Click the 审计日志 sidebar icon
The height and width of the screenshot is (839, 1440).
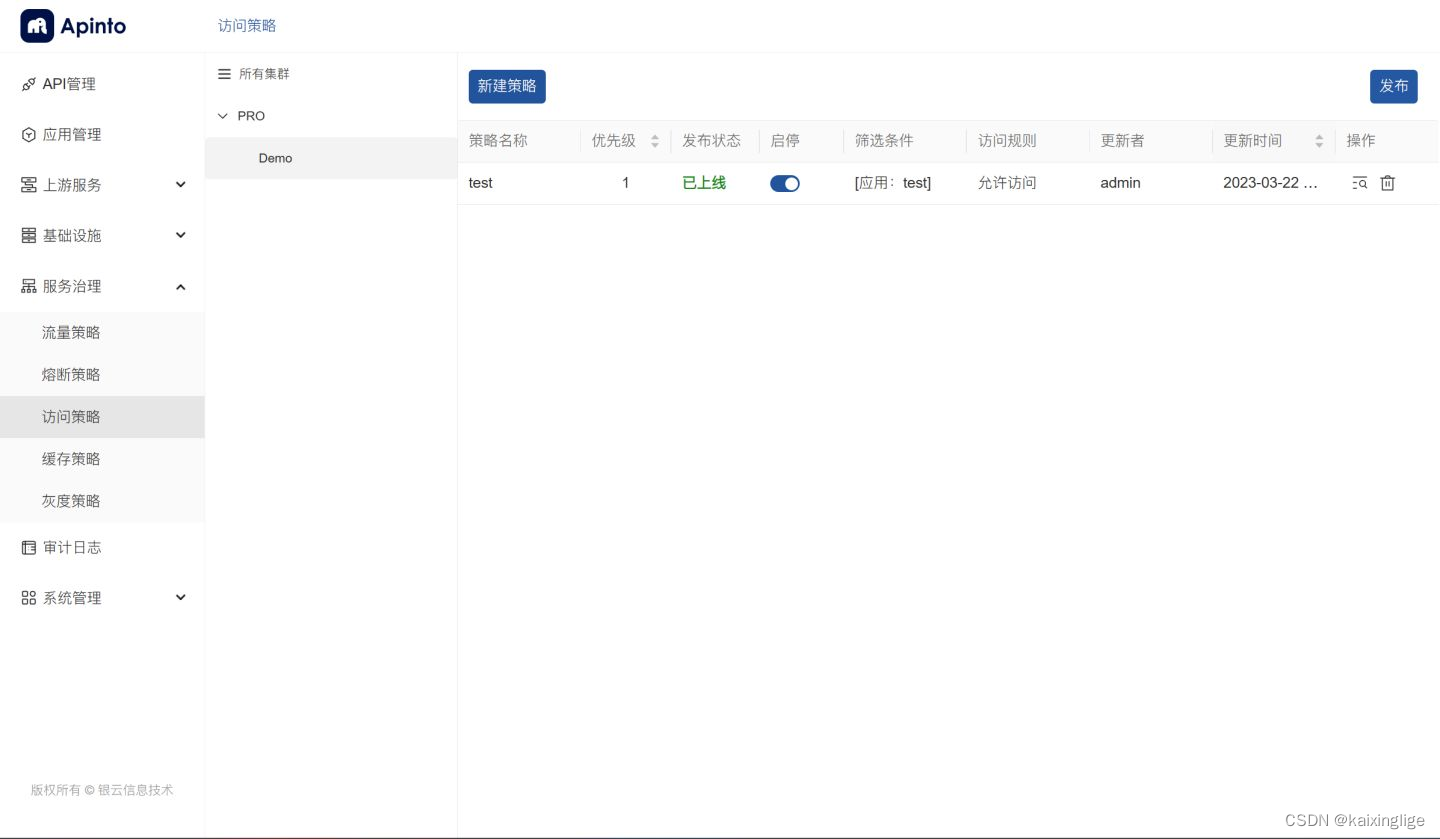pos(28,548)
